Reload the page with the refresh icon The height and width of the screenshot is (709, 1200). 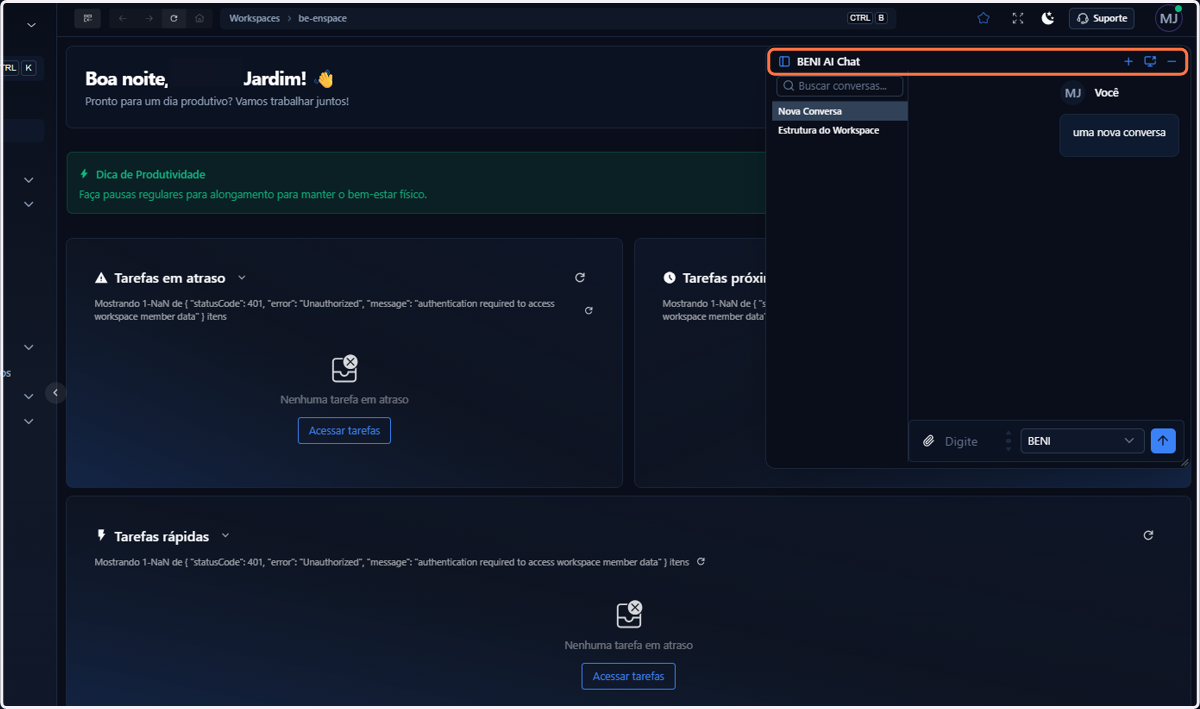tap(175, 18)
